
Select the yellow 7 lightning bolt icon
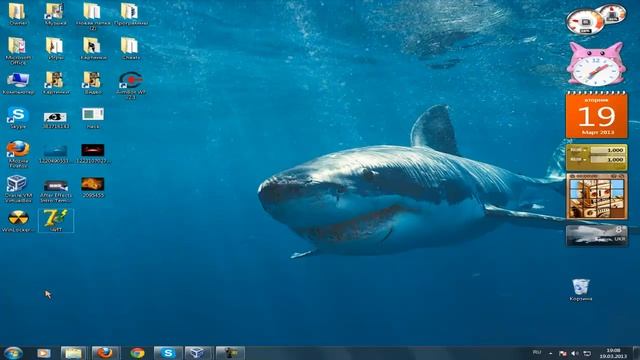pyautogui.click(x=56, y=220)
